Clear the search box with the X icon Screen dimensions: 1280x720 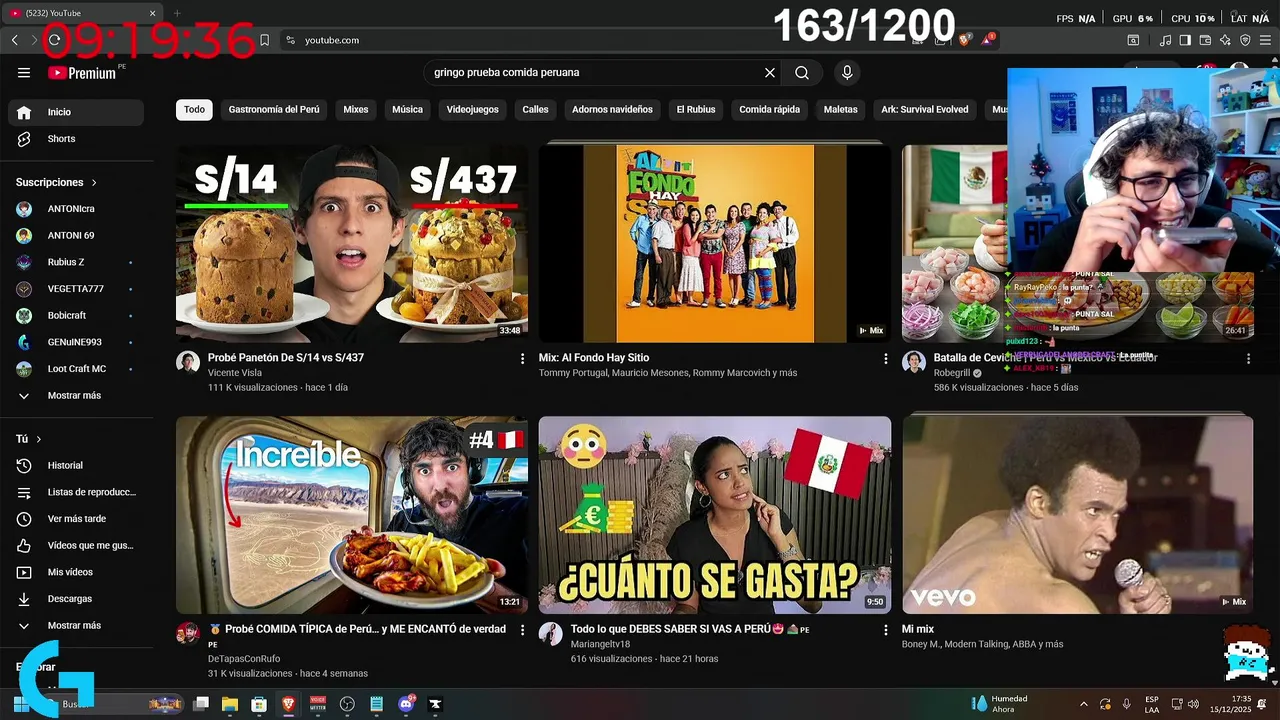(770, 73)
